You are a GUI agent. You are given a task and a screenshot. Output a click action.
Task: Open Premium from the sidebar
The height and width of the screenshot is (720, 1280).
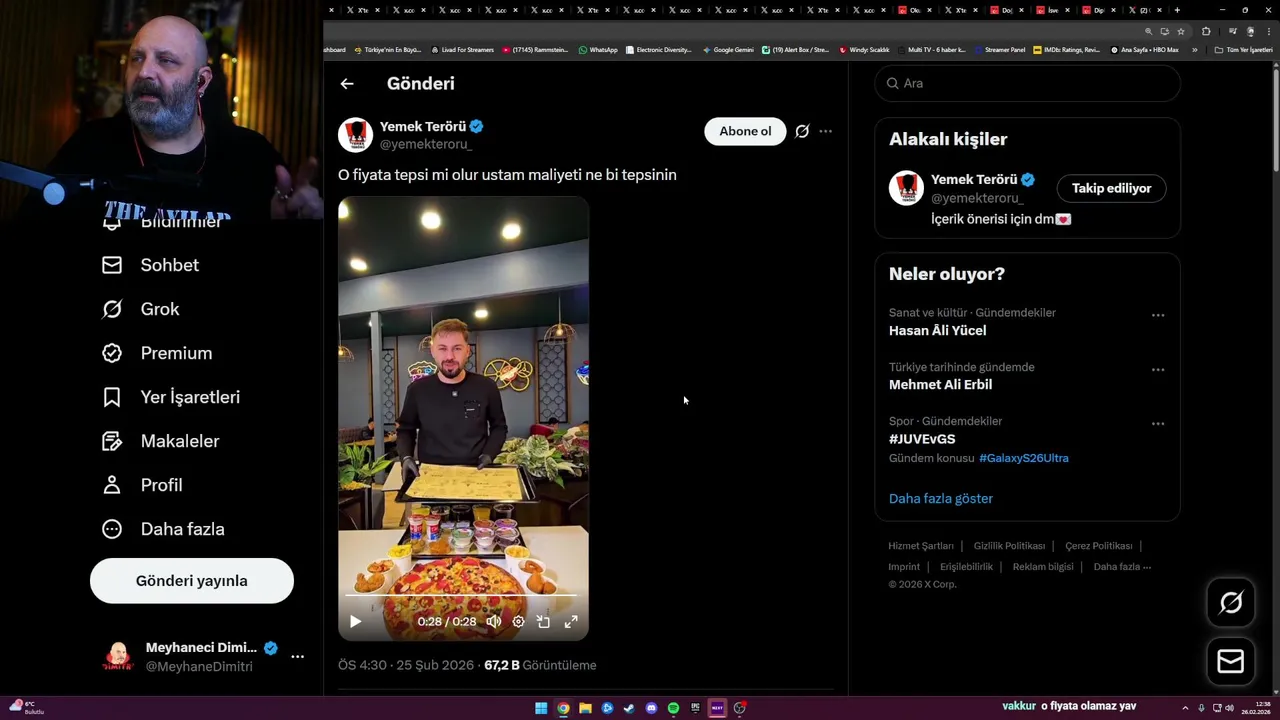(x=157, y=353)
